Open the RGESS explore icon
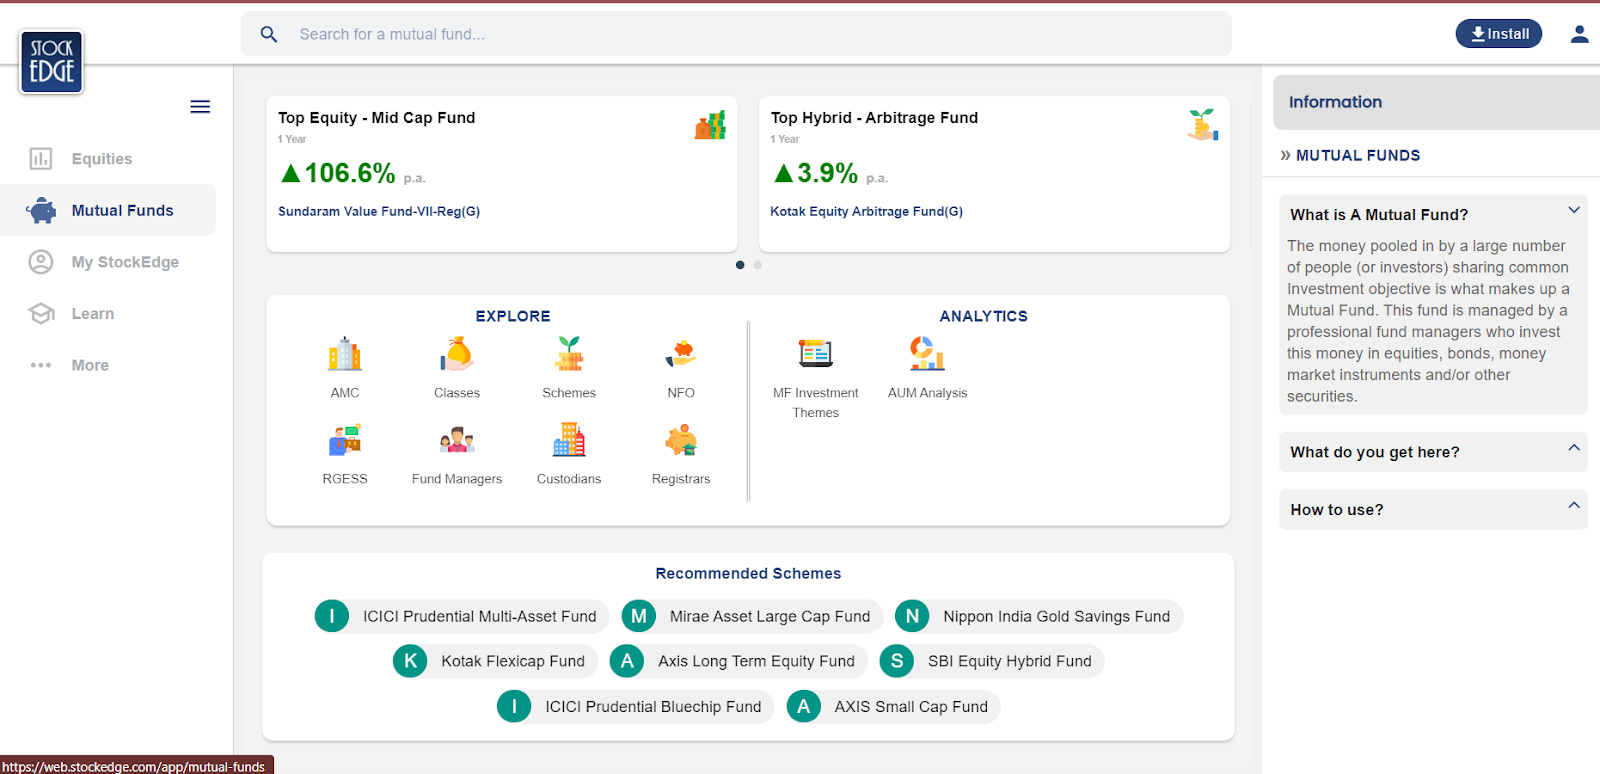Image resolution: width=1600 pixels, height=774 pixels. tap(345, 440)
